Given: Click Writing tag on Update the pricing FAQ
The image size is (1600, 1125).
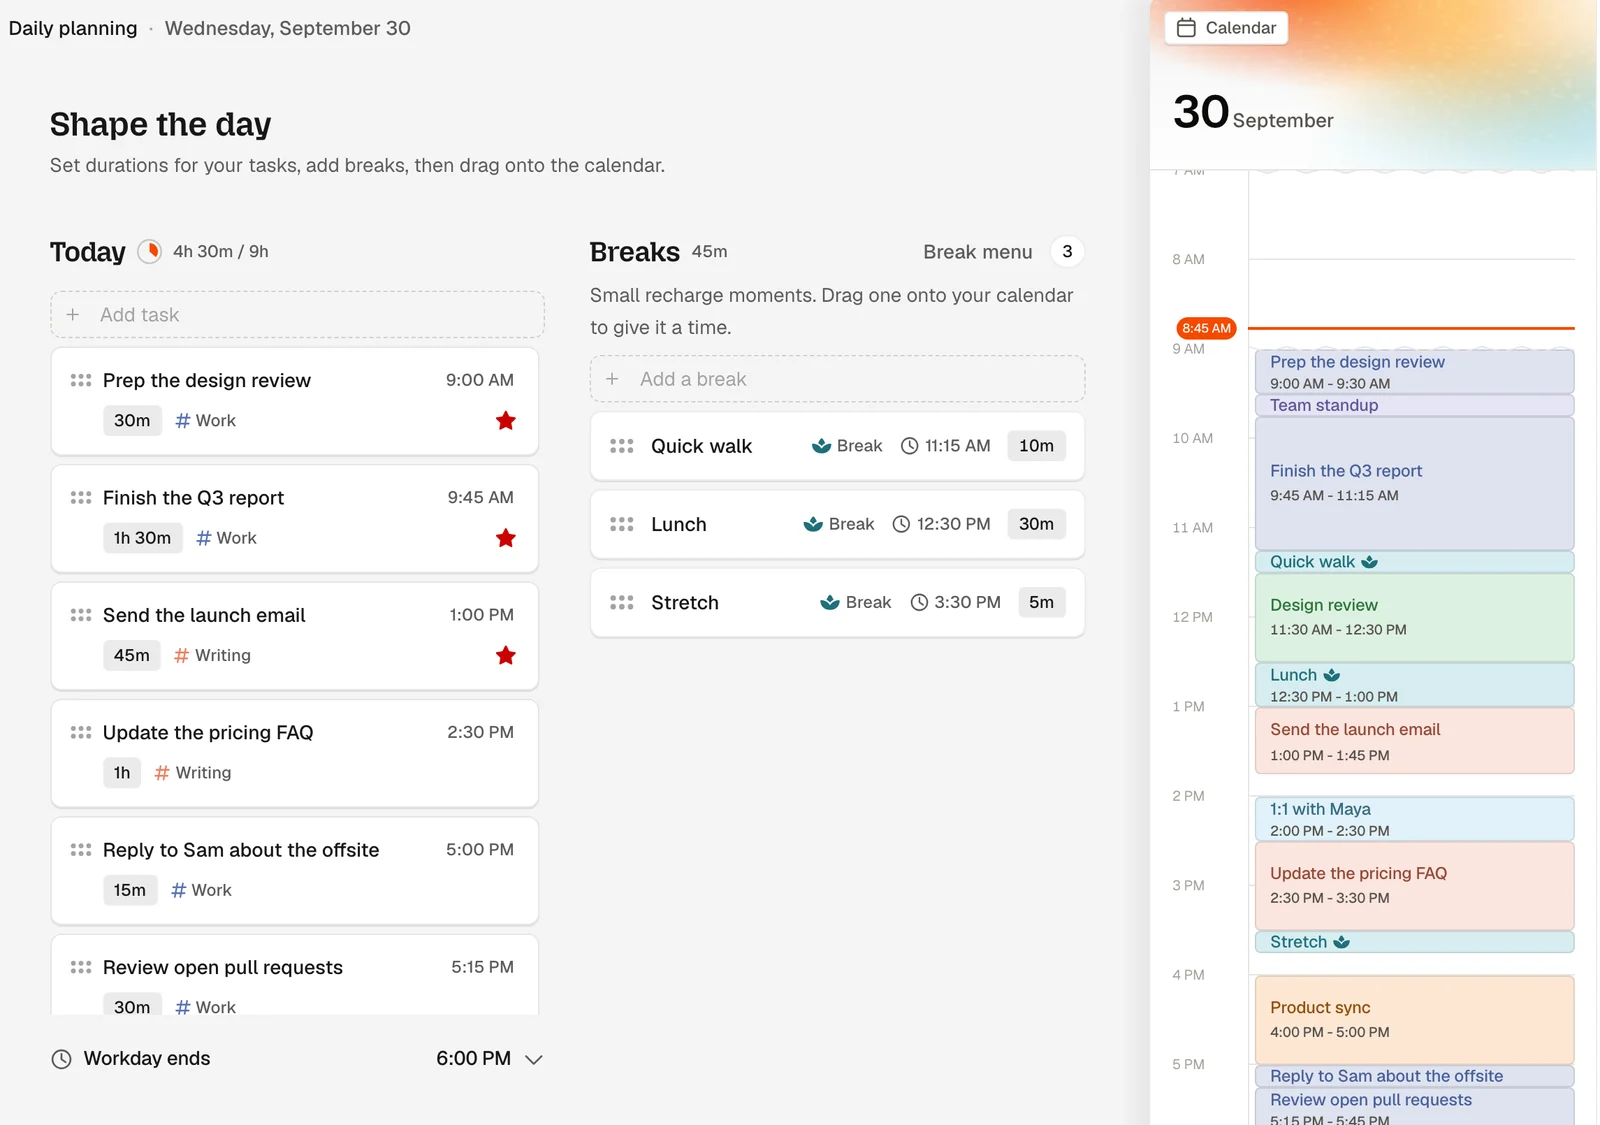Looking at the screenshot, I should click(193, 773).
